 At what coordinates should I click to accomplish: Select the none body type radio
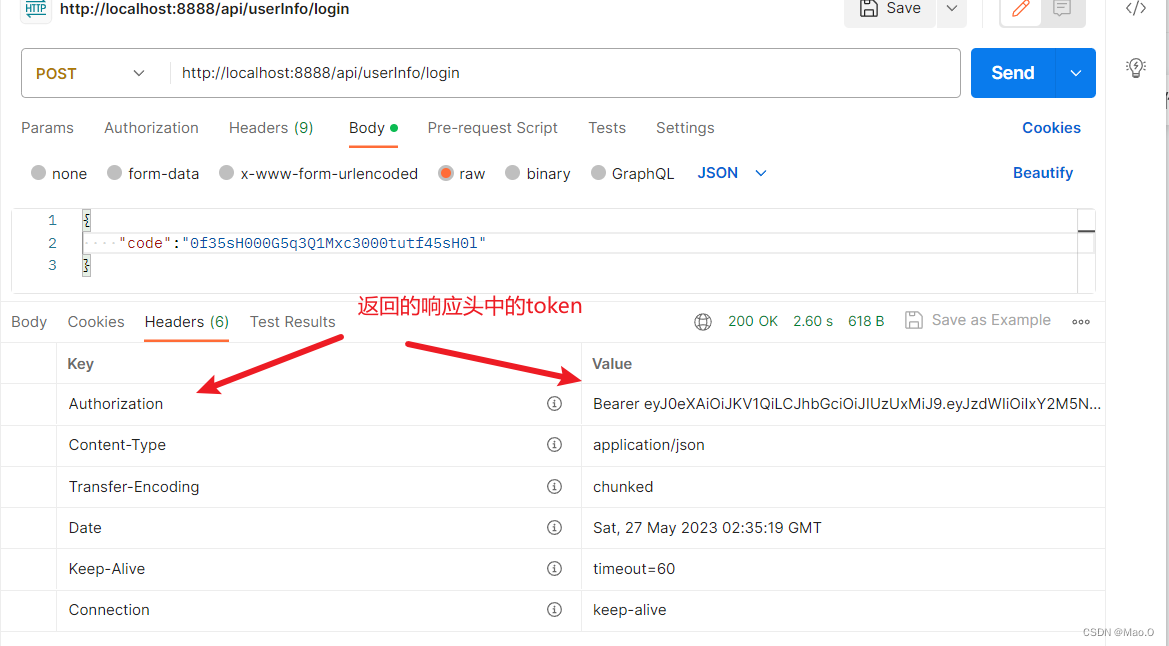[38, 173]
